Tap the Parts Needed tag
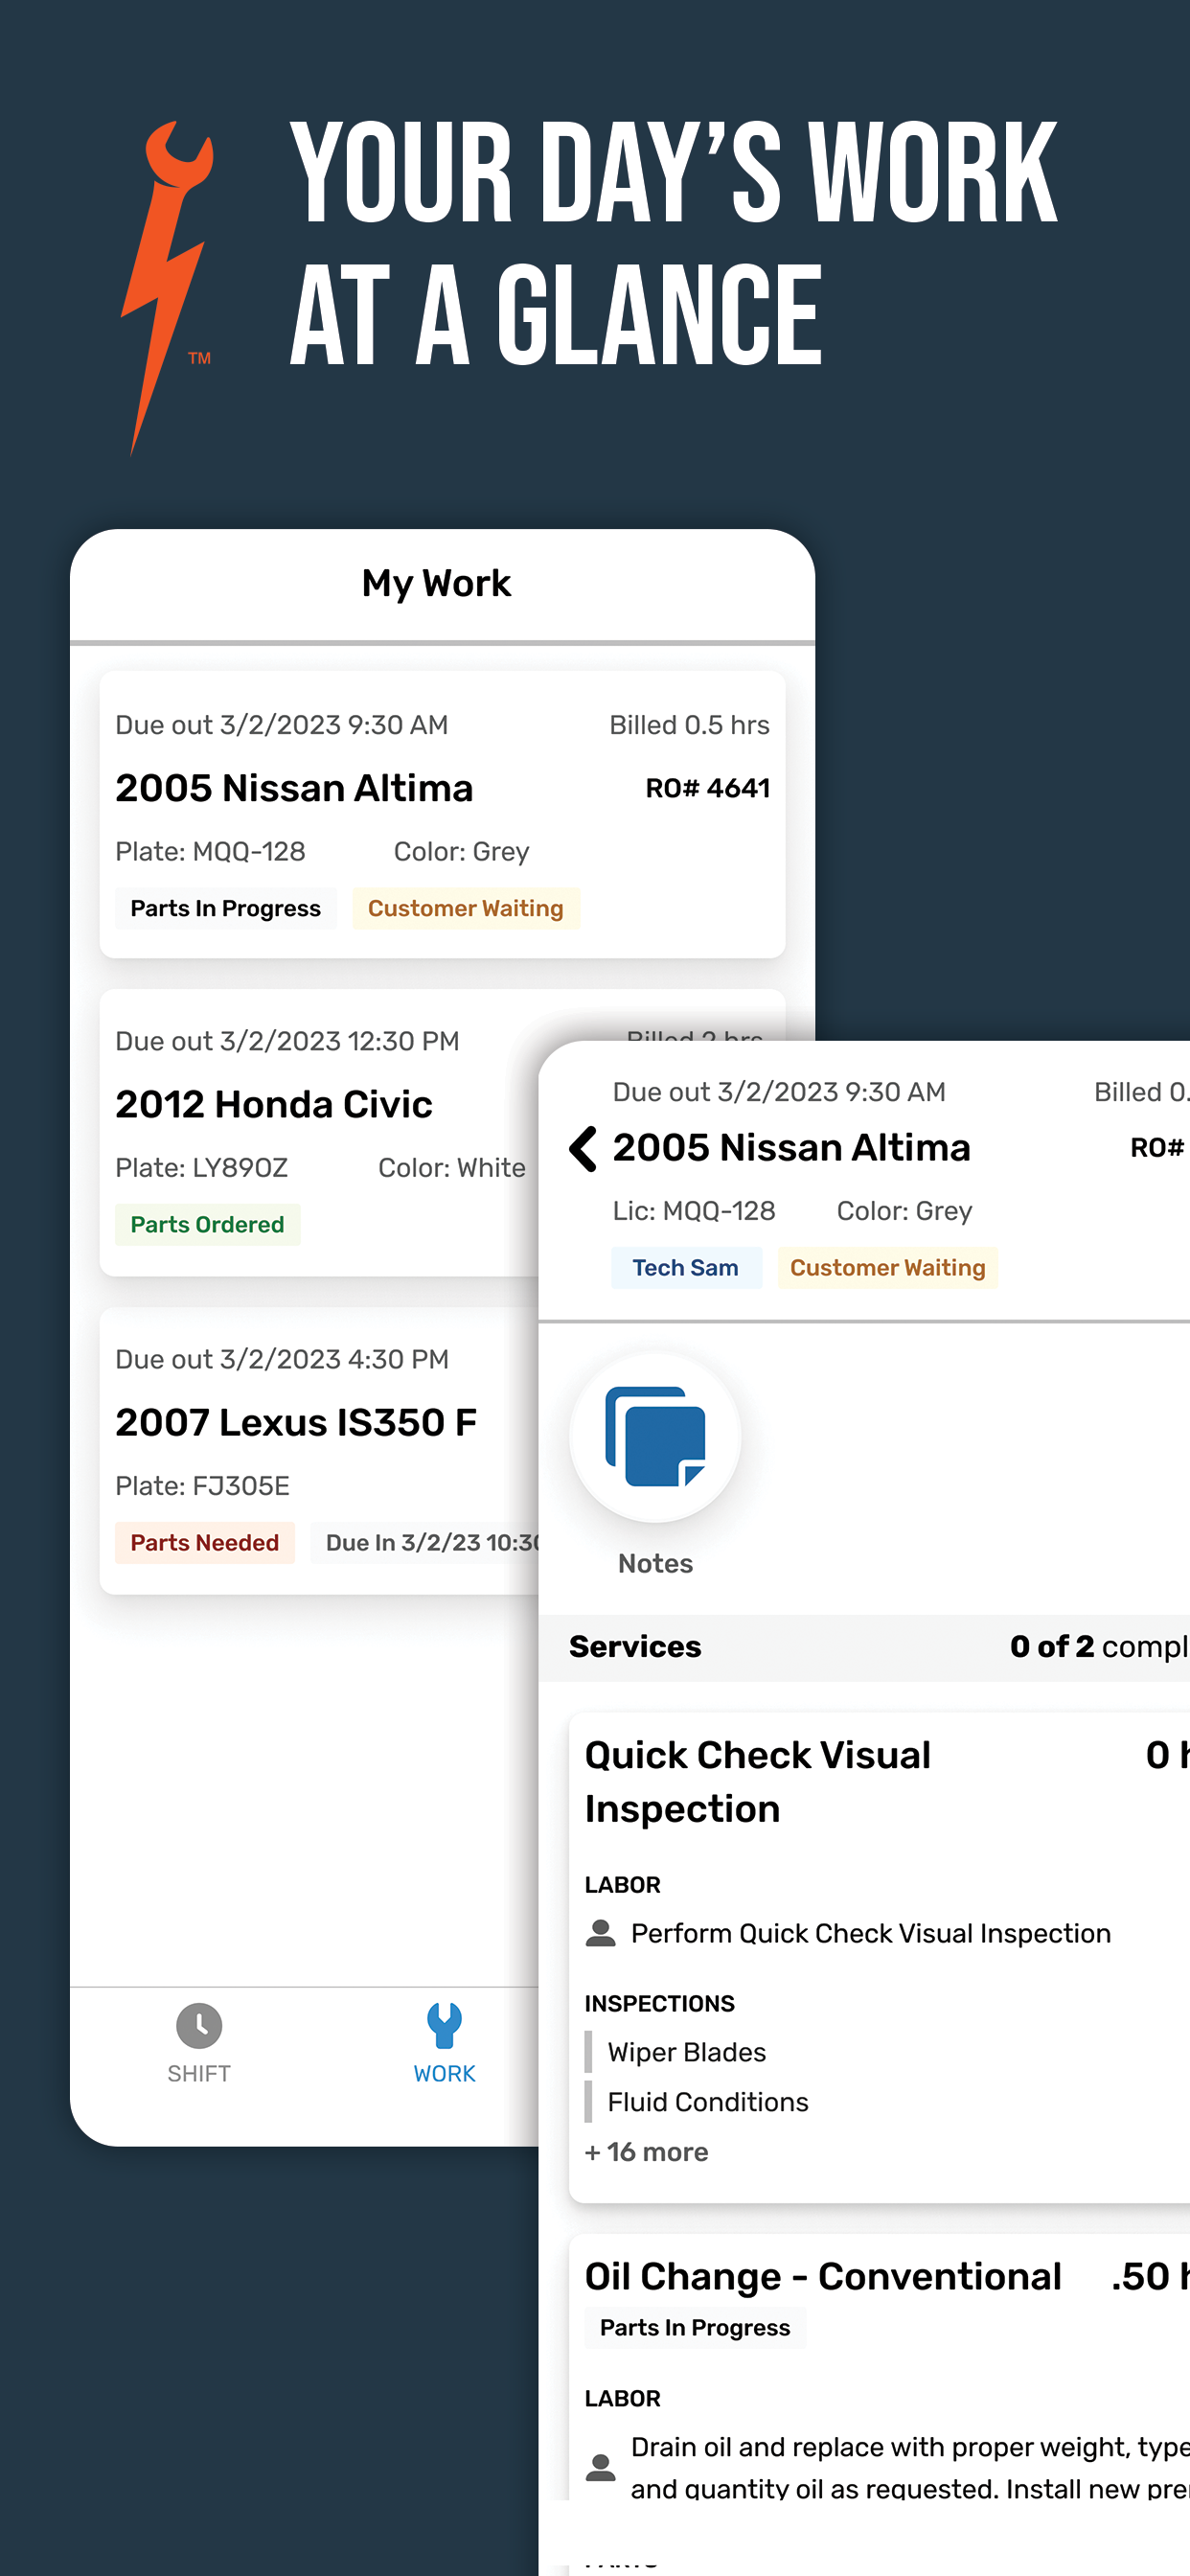This screenshot has height=2576, width=1190. (x=205, y=1542)
